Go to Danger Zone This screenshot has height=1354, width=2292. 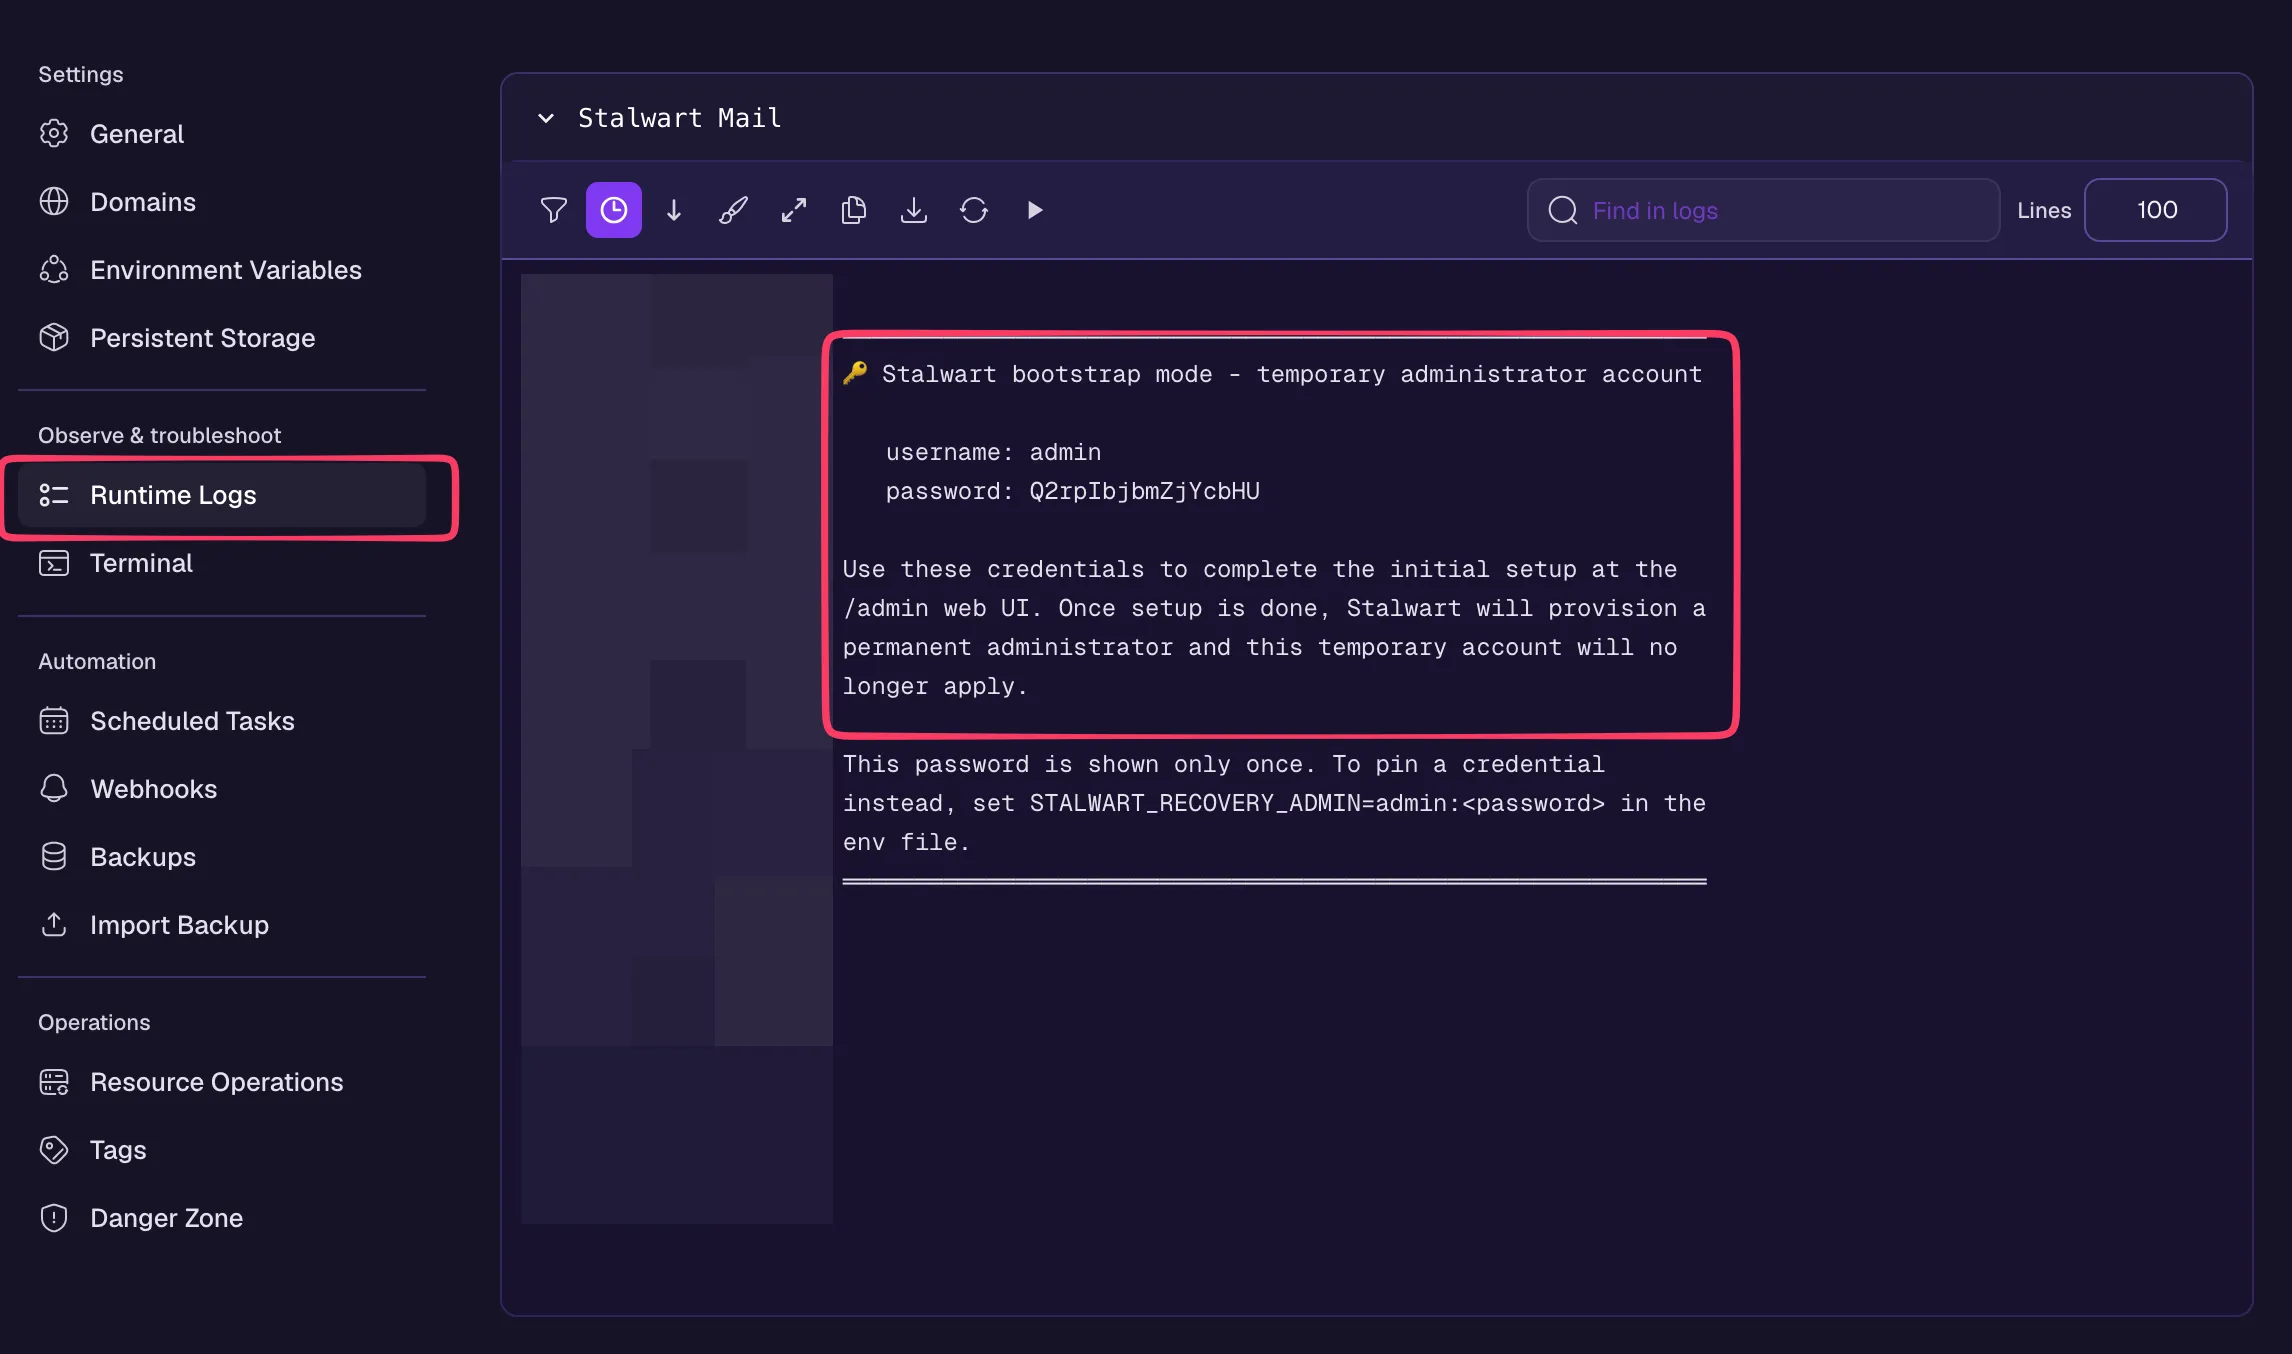222,1218
